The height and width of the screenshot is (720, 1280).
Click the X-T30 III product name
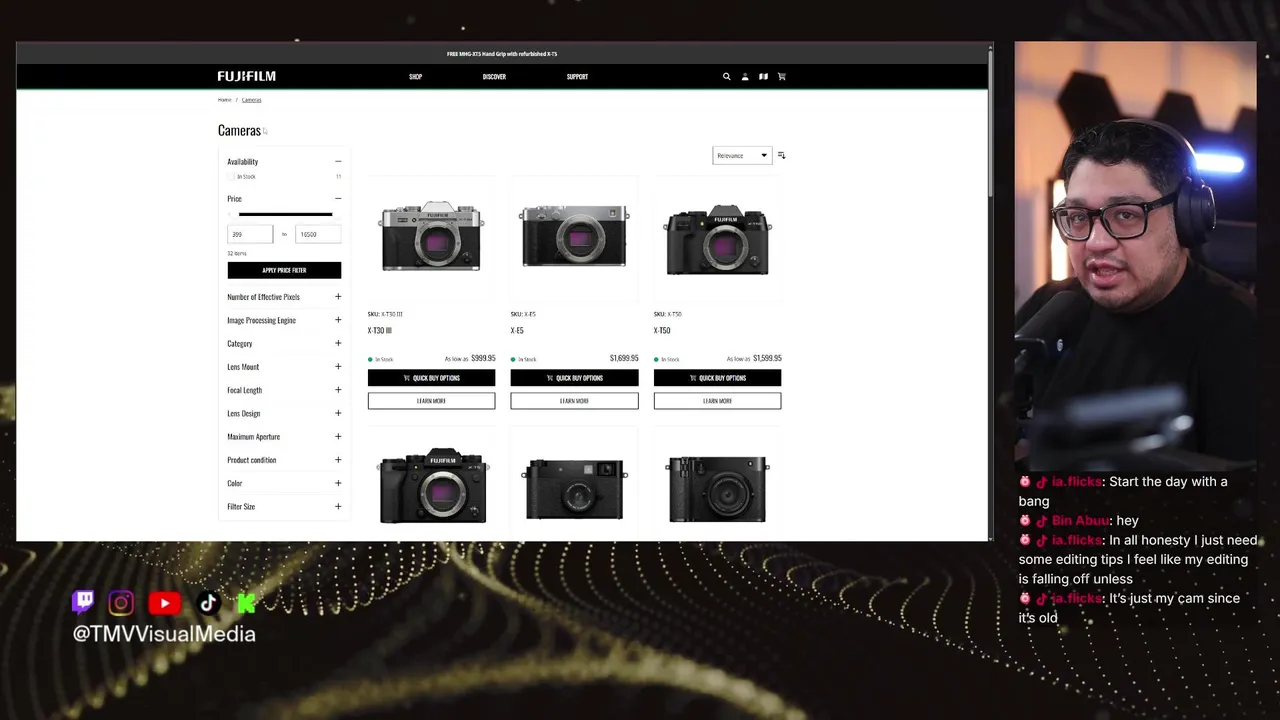click(380, 330)
